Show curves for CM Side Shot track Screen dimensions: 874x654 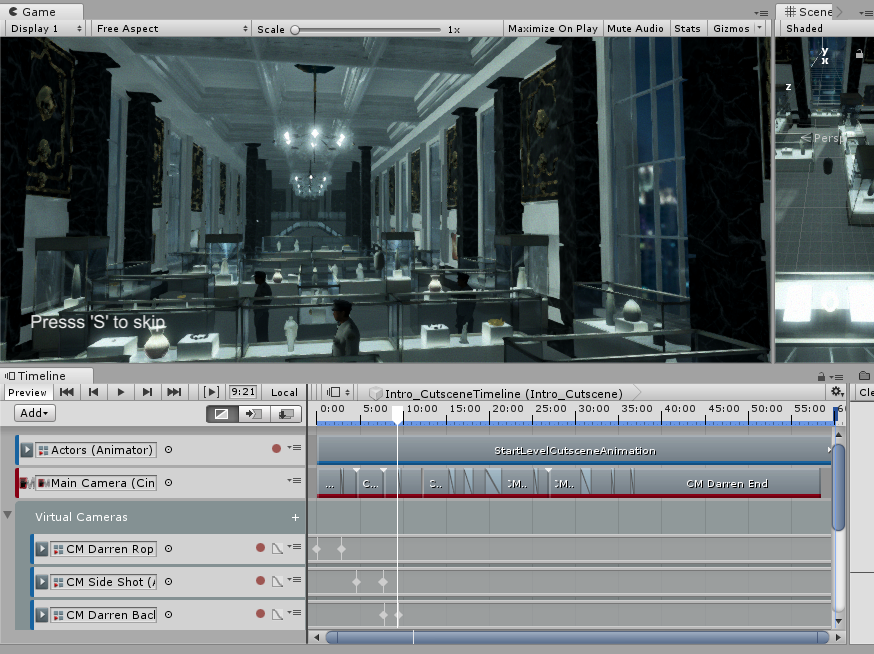[x=277, y=582]
